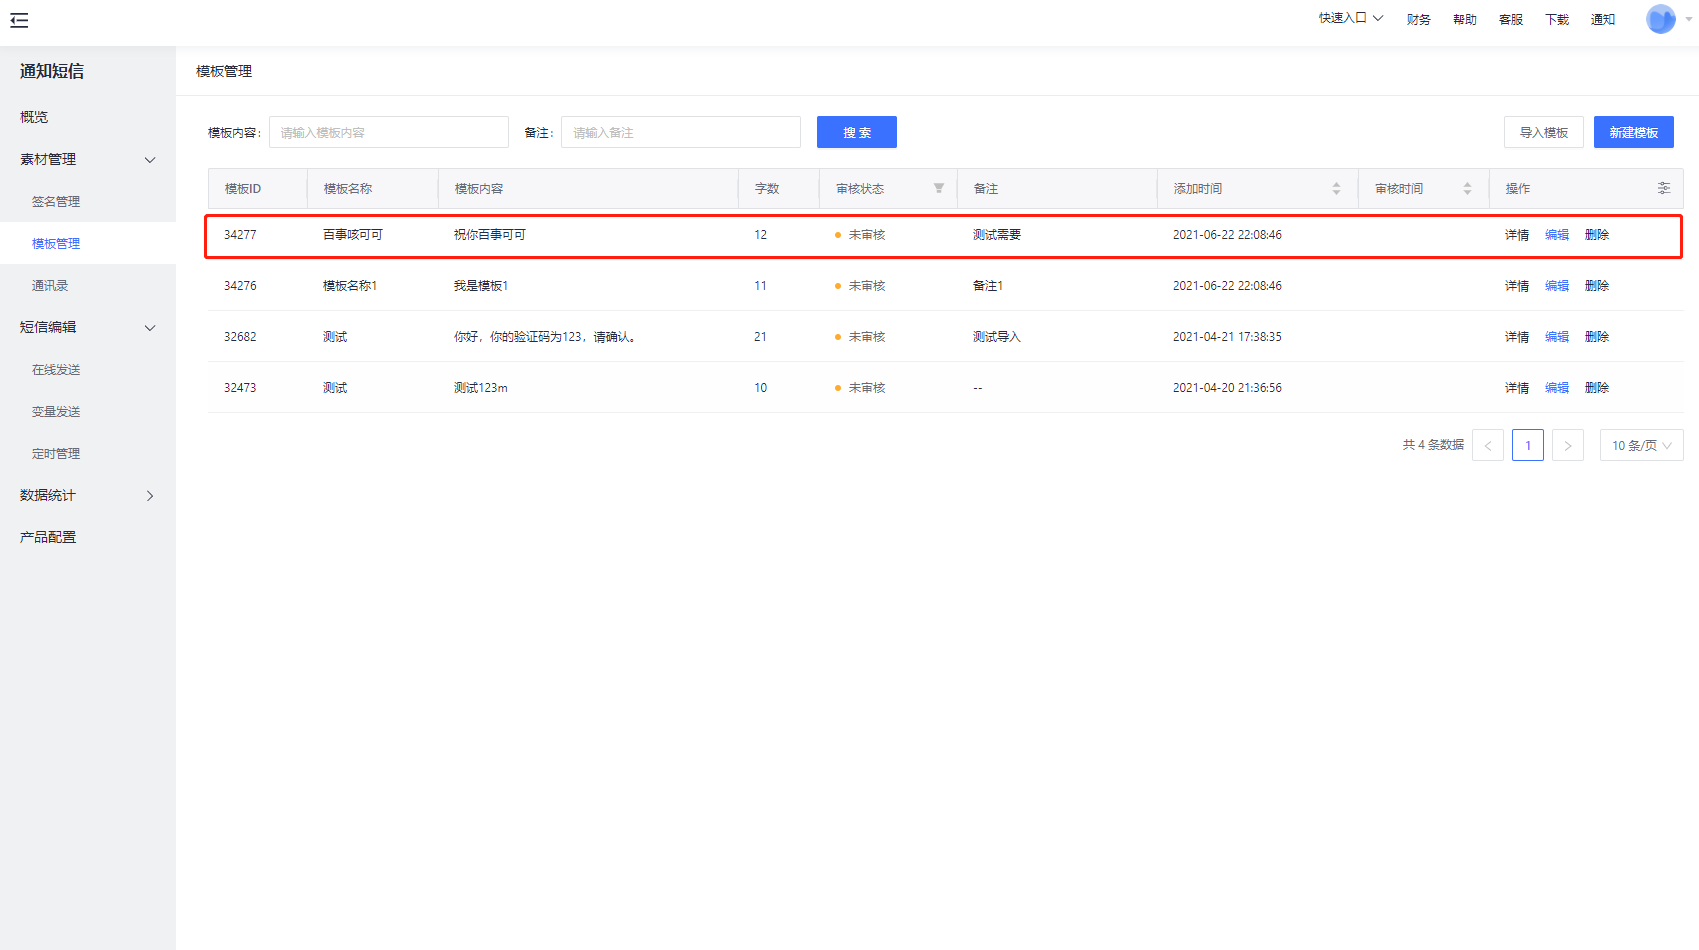
Task: View 详情 for template 34277
Action: 1517,235
